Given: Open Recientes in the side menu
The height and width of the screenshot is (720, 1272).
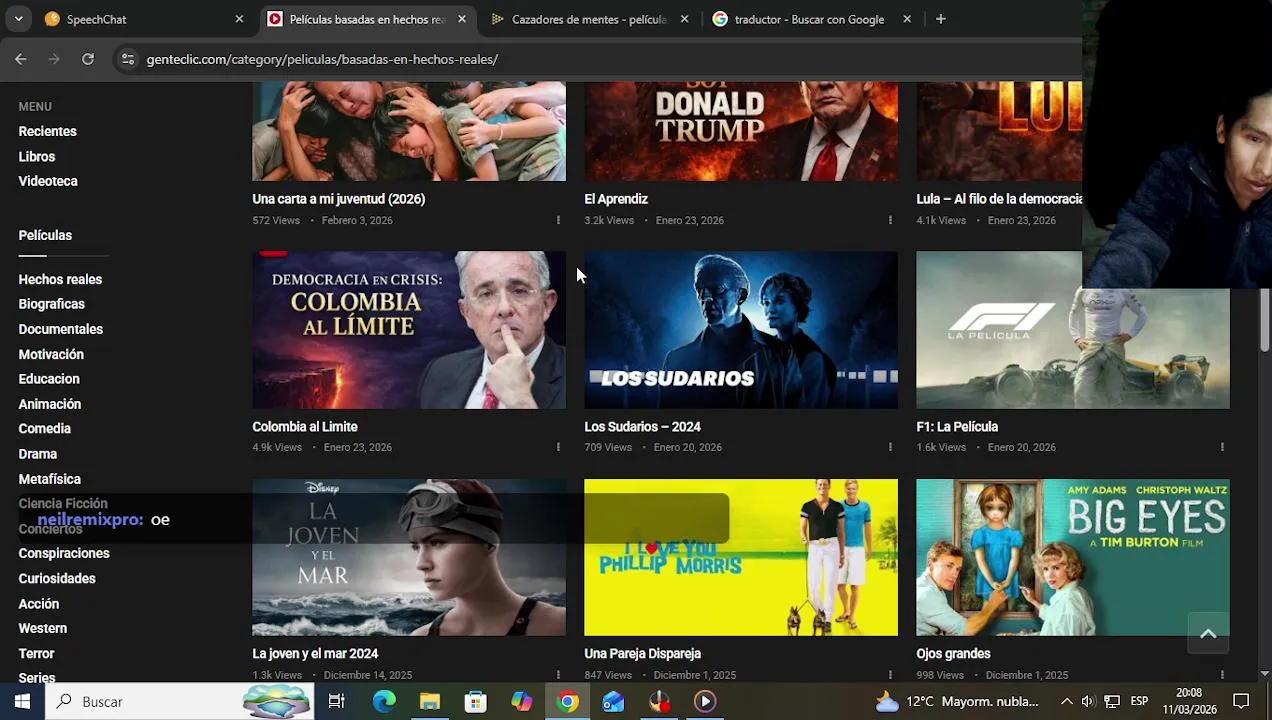Looking at the screenshot, I should click(47, 131).
